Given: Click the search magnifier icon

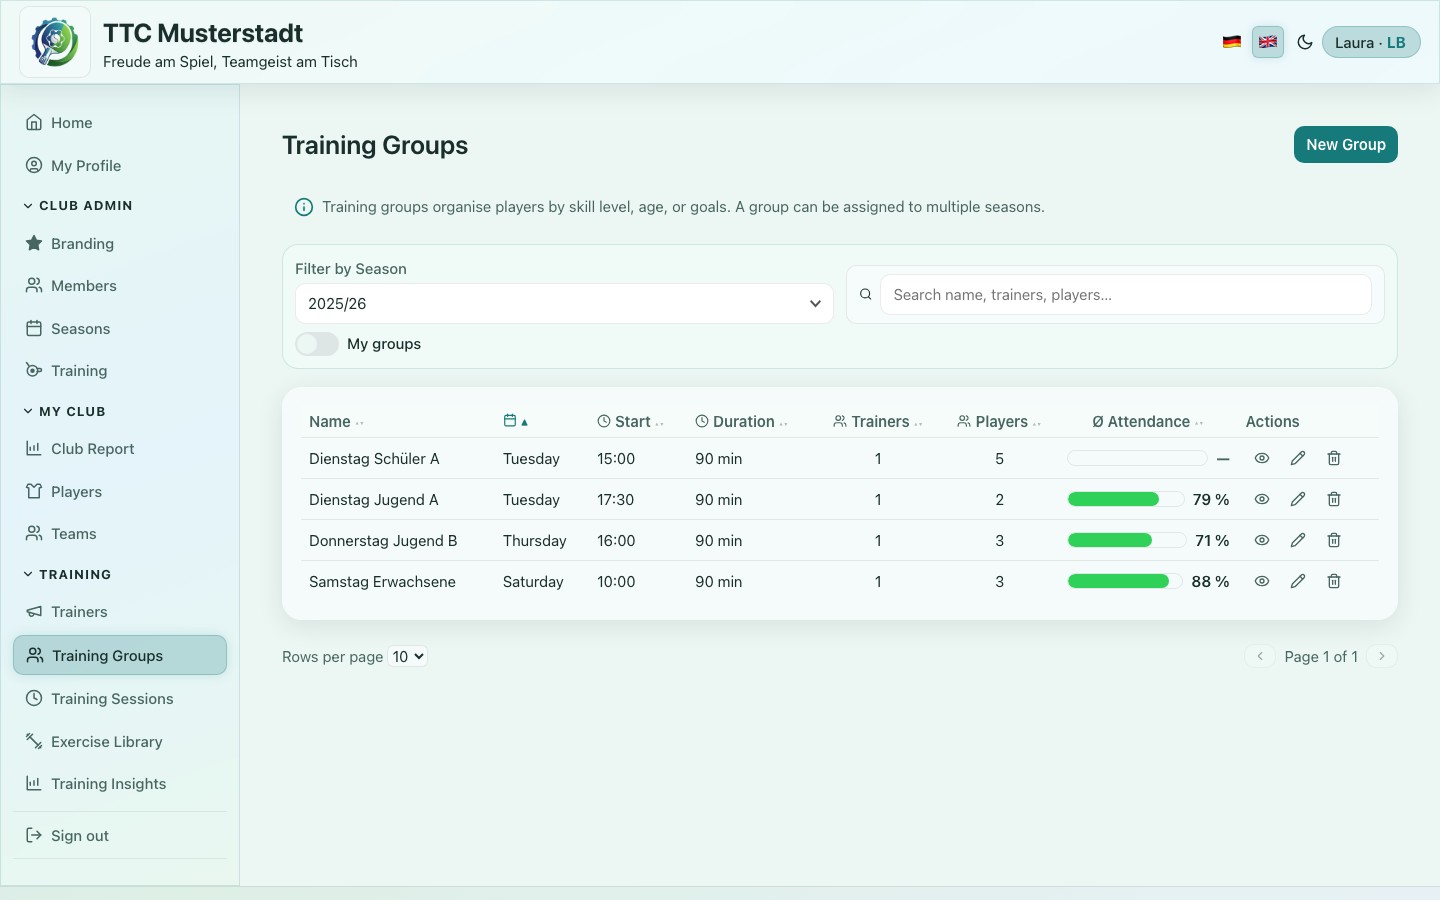Looking at the screenshot, I should pyautogui.click(x=866, y=295).
